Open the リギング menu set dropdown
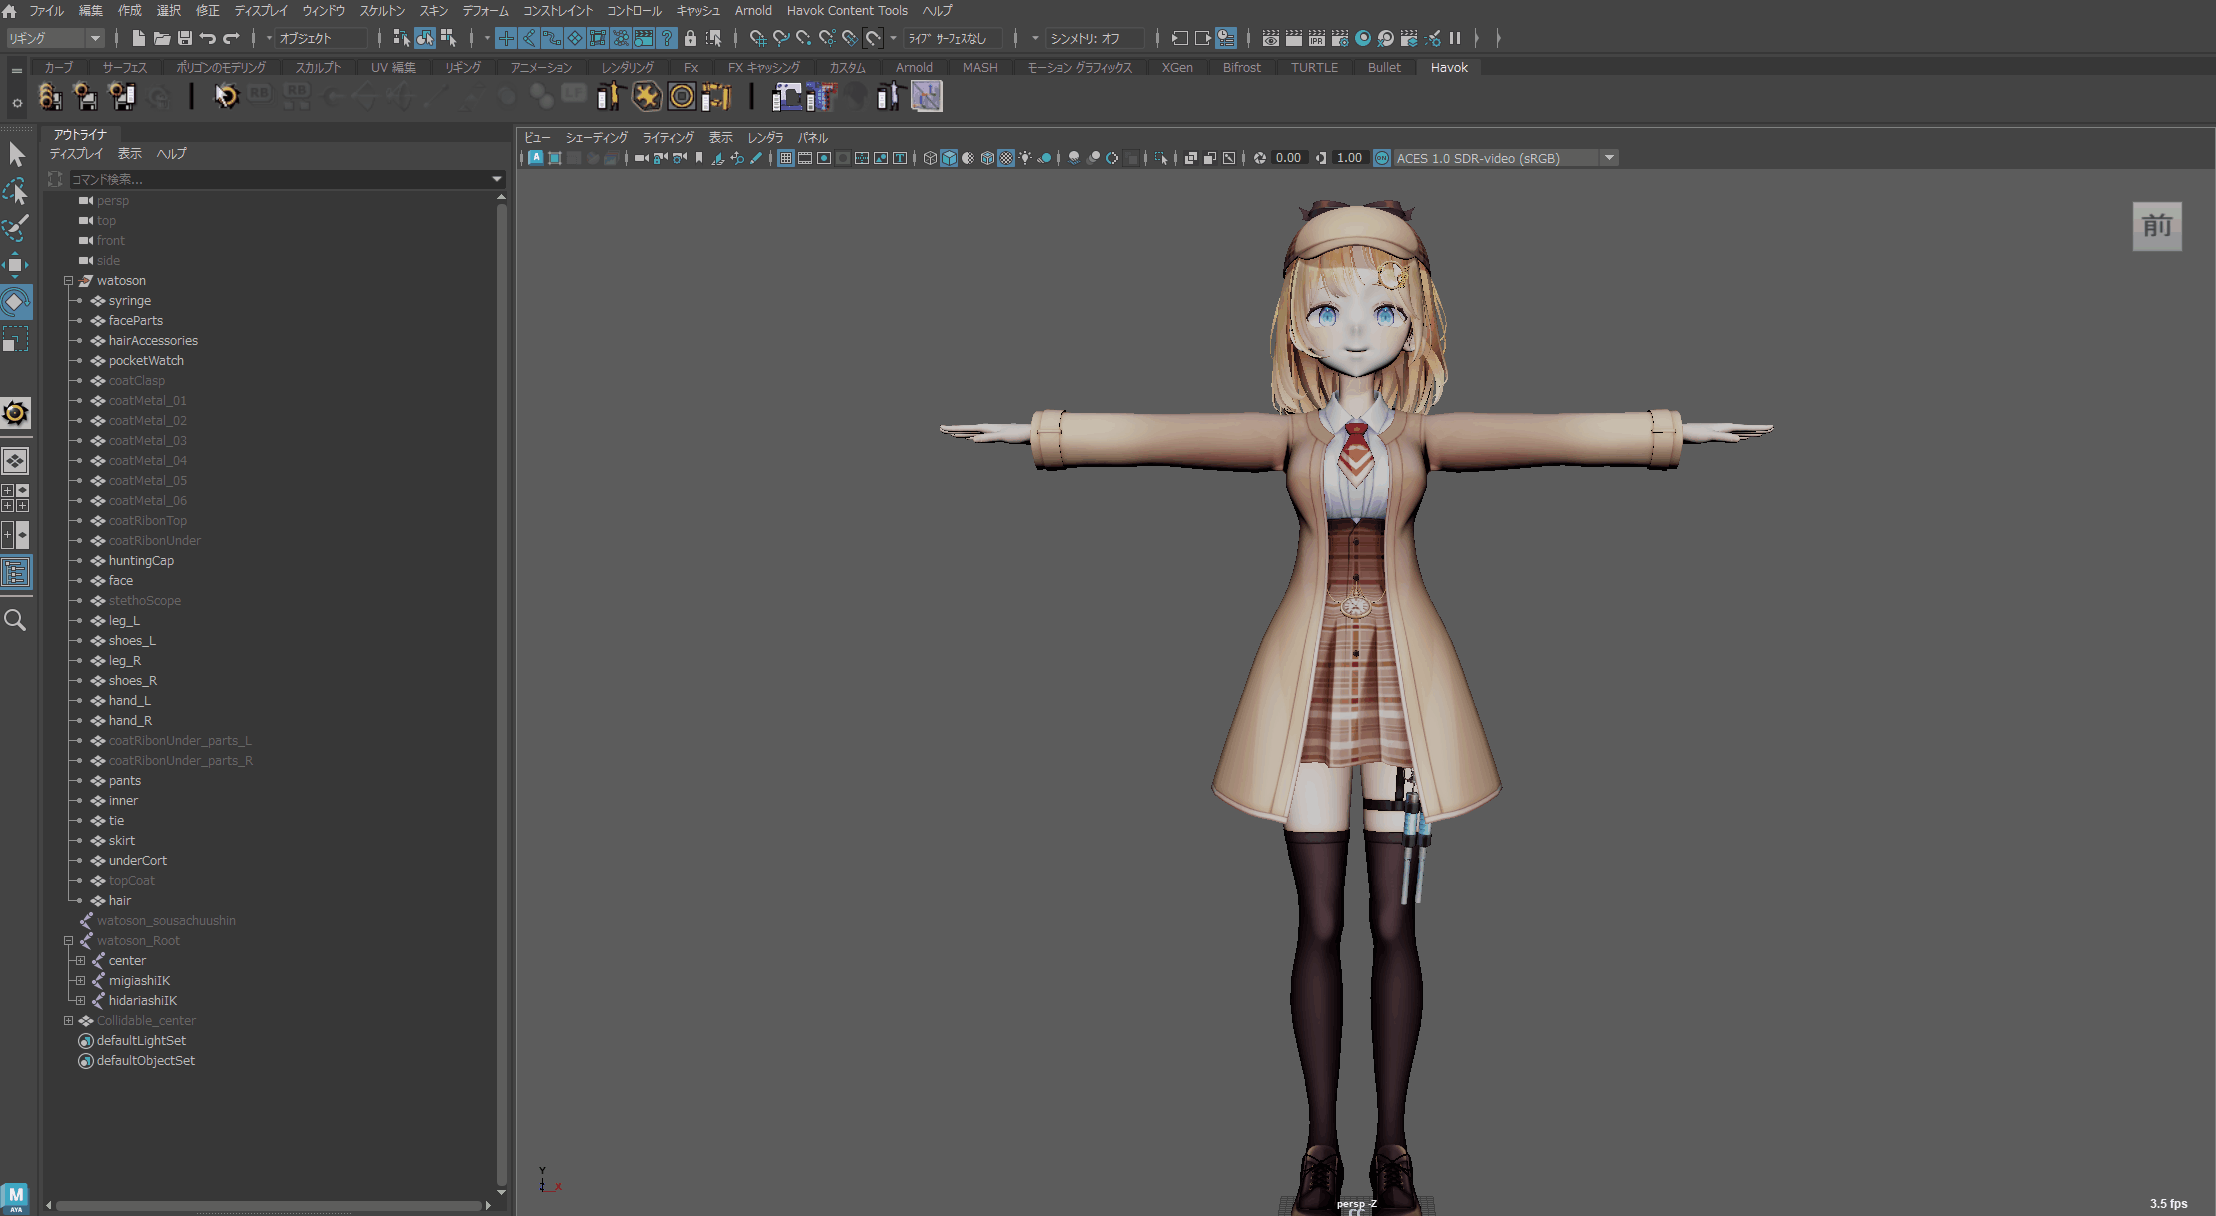The width and height of the screenshot is (2216, 1216). tap(55, 38)
